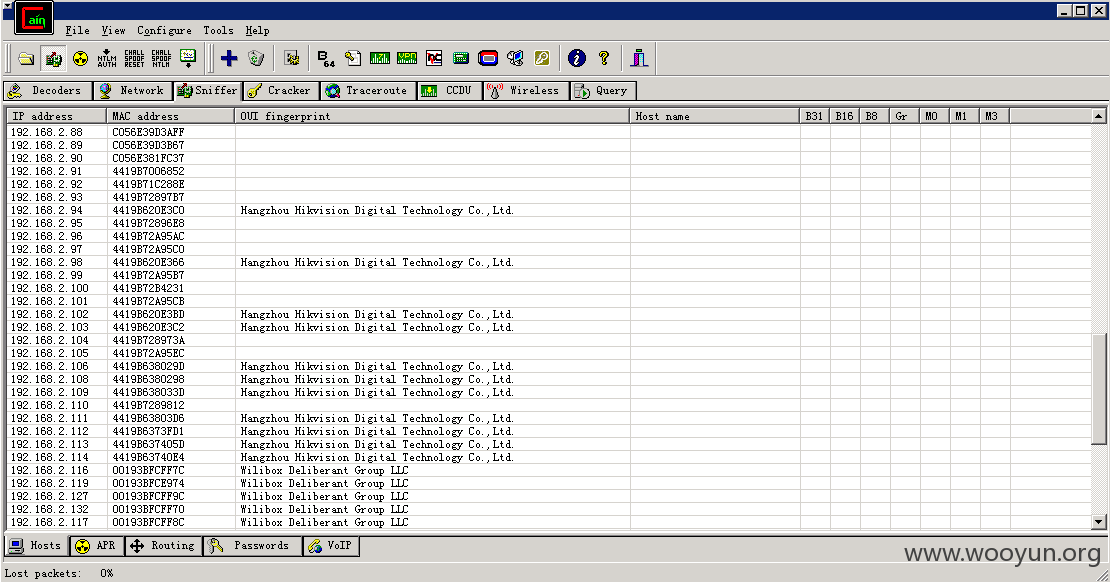Select MAC address C056E381FC37
Image resolution: width=1110 pixels, height=582 pixels.
tap(148, 159)
